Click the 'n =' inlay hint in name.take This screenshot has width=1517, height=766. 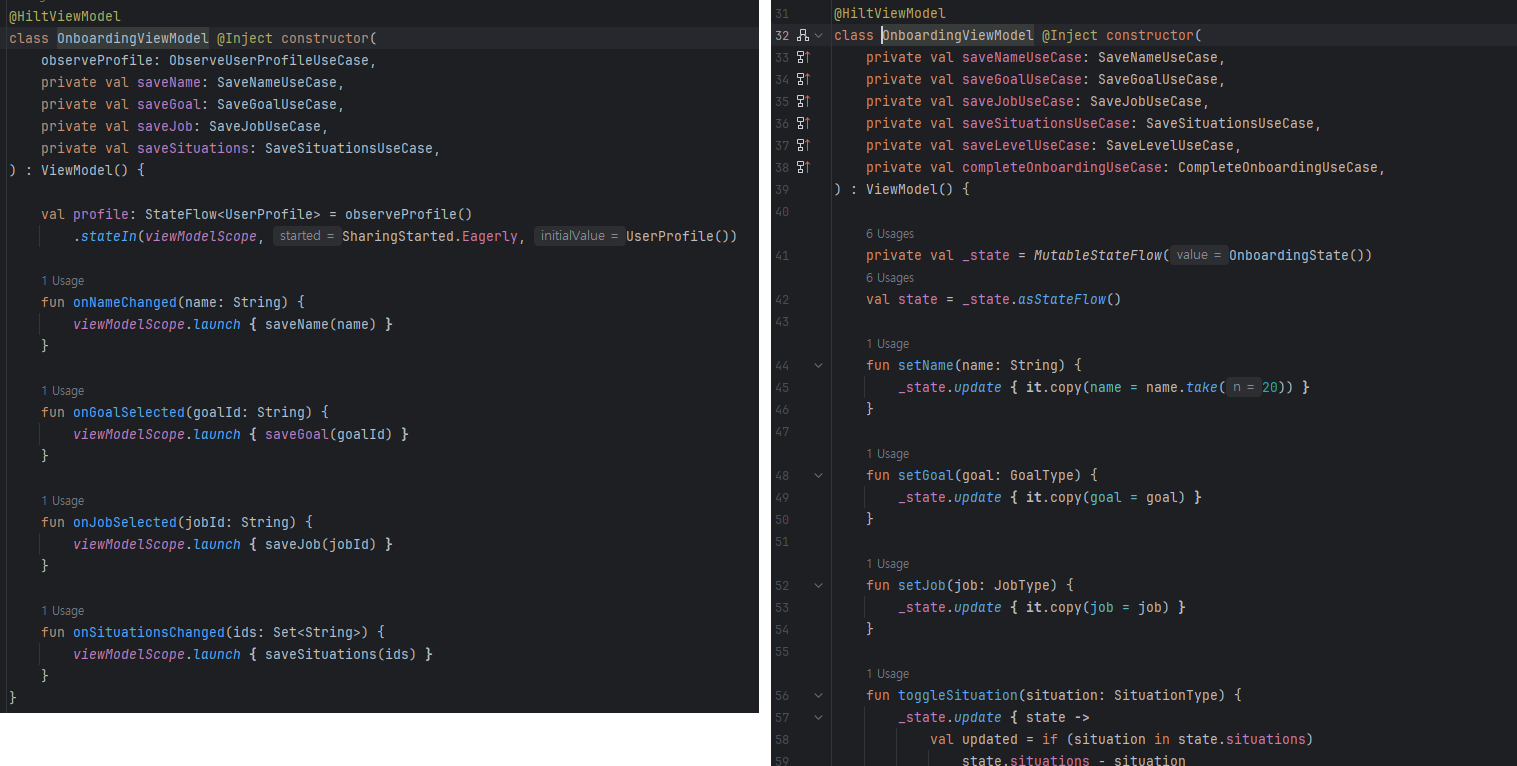click(1242, 387)
